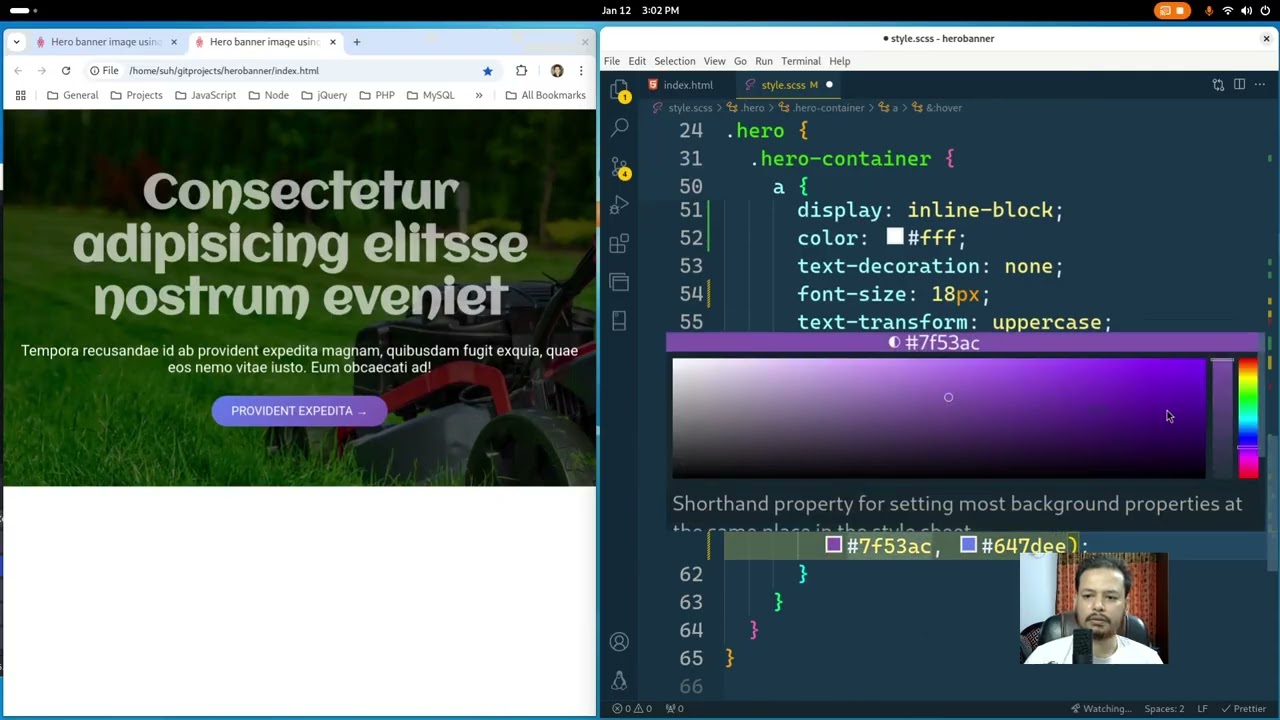Click the hue slider in the color picker
Viewport: 1280px width, 720px height.
coord(1248,418)
